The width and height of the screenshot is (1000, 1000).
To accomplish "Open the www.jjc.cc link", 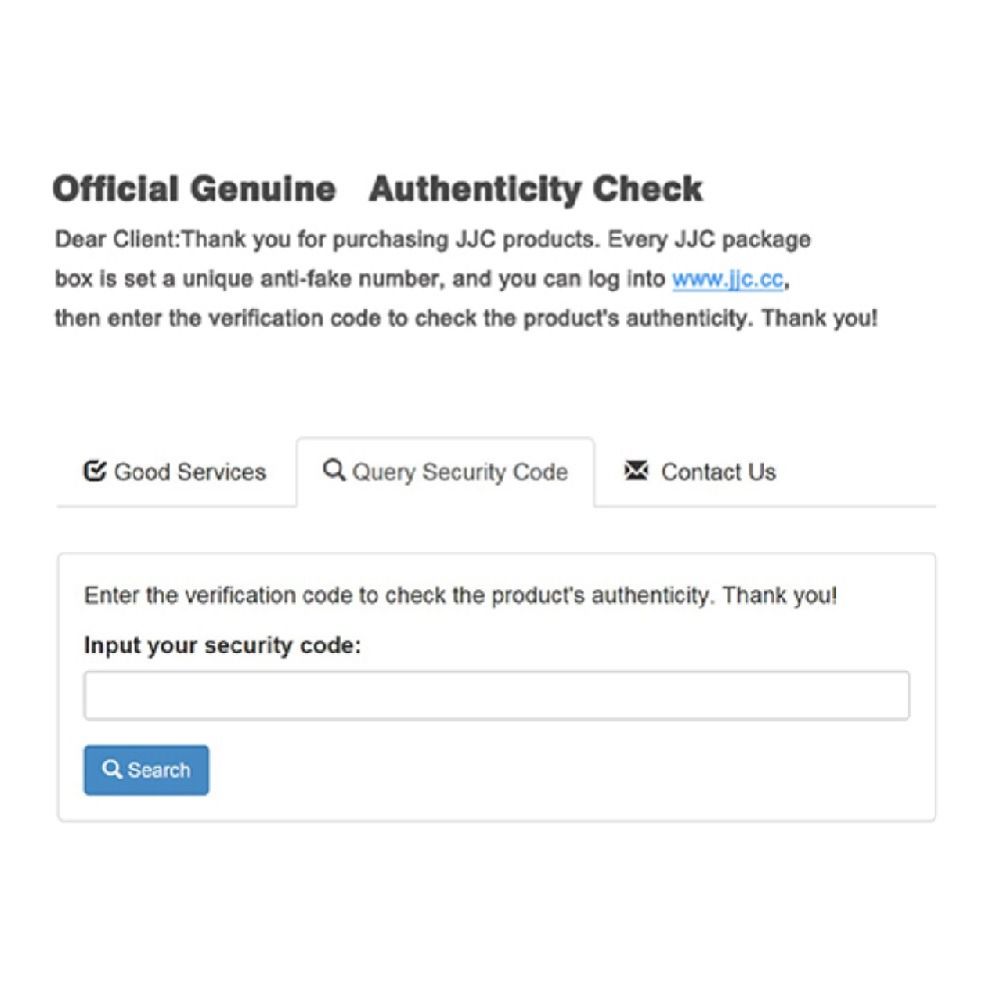I will point(727,280).
